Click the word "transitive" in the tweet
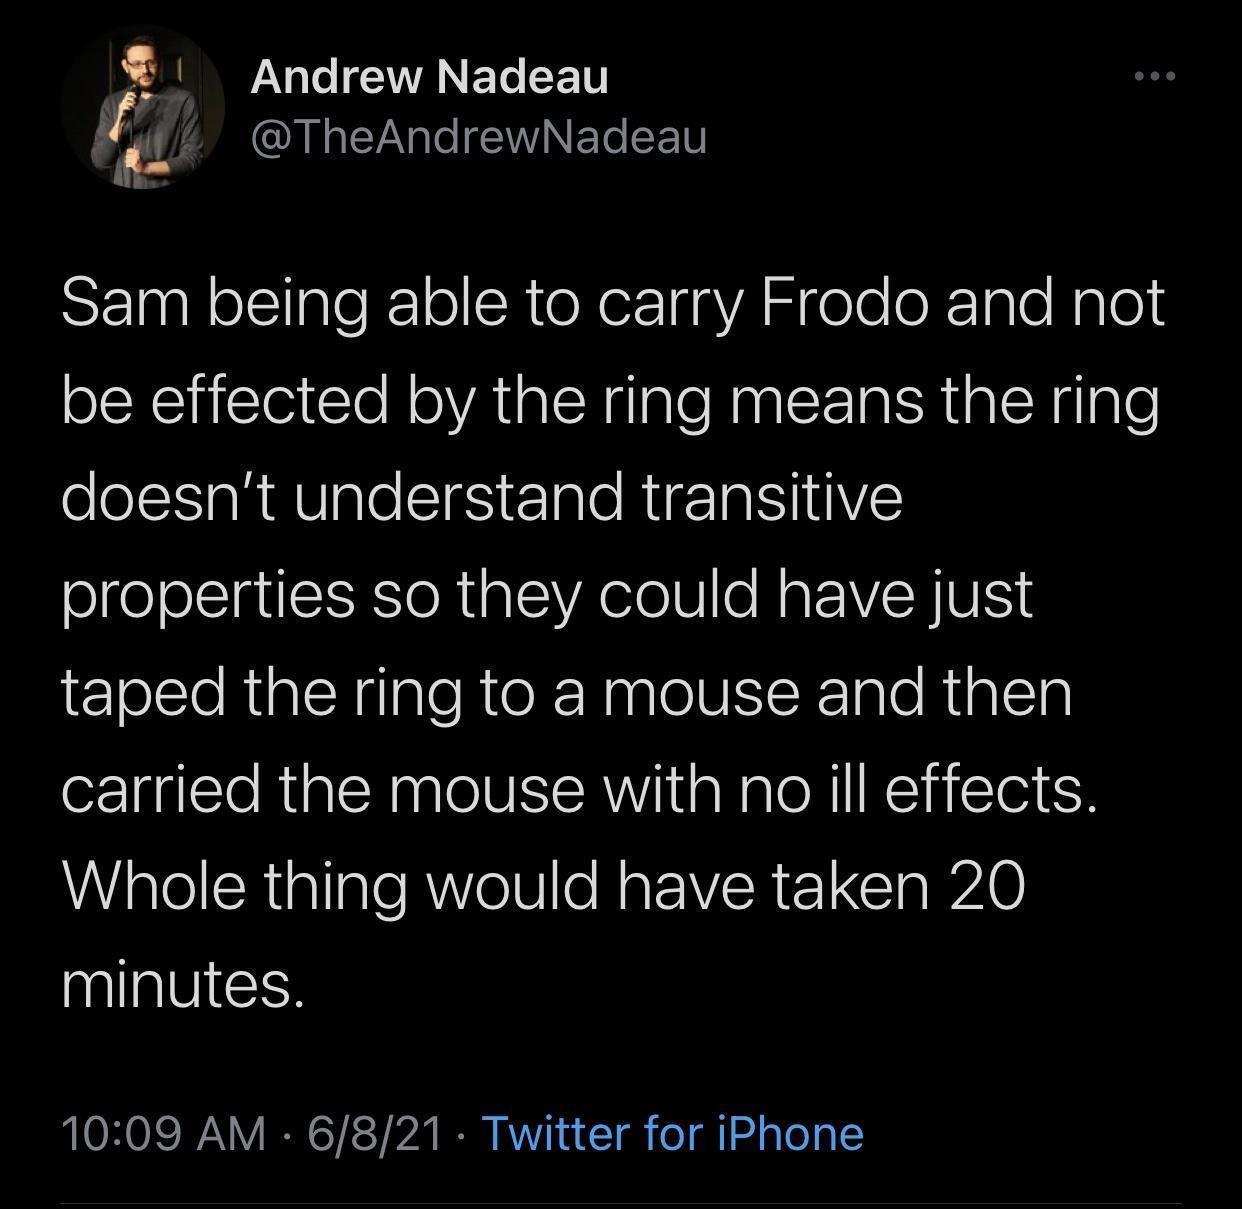 (x=771, y=498)
